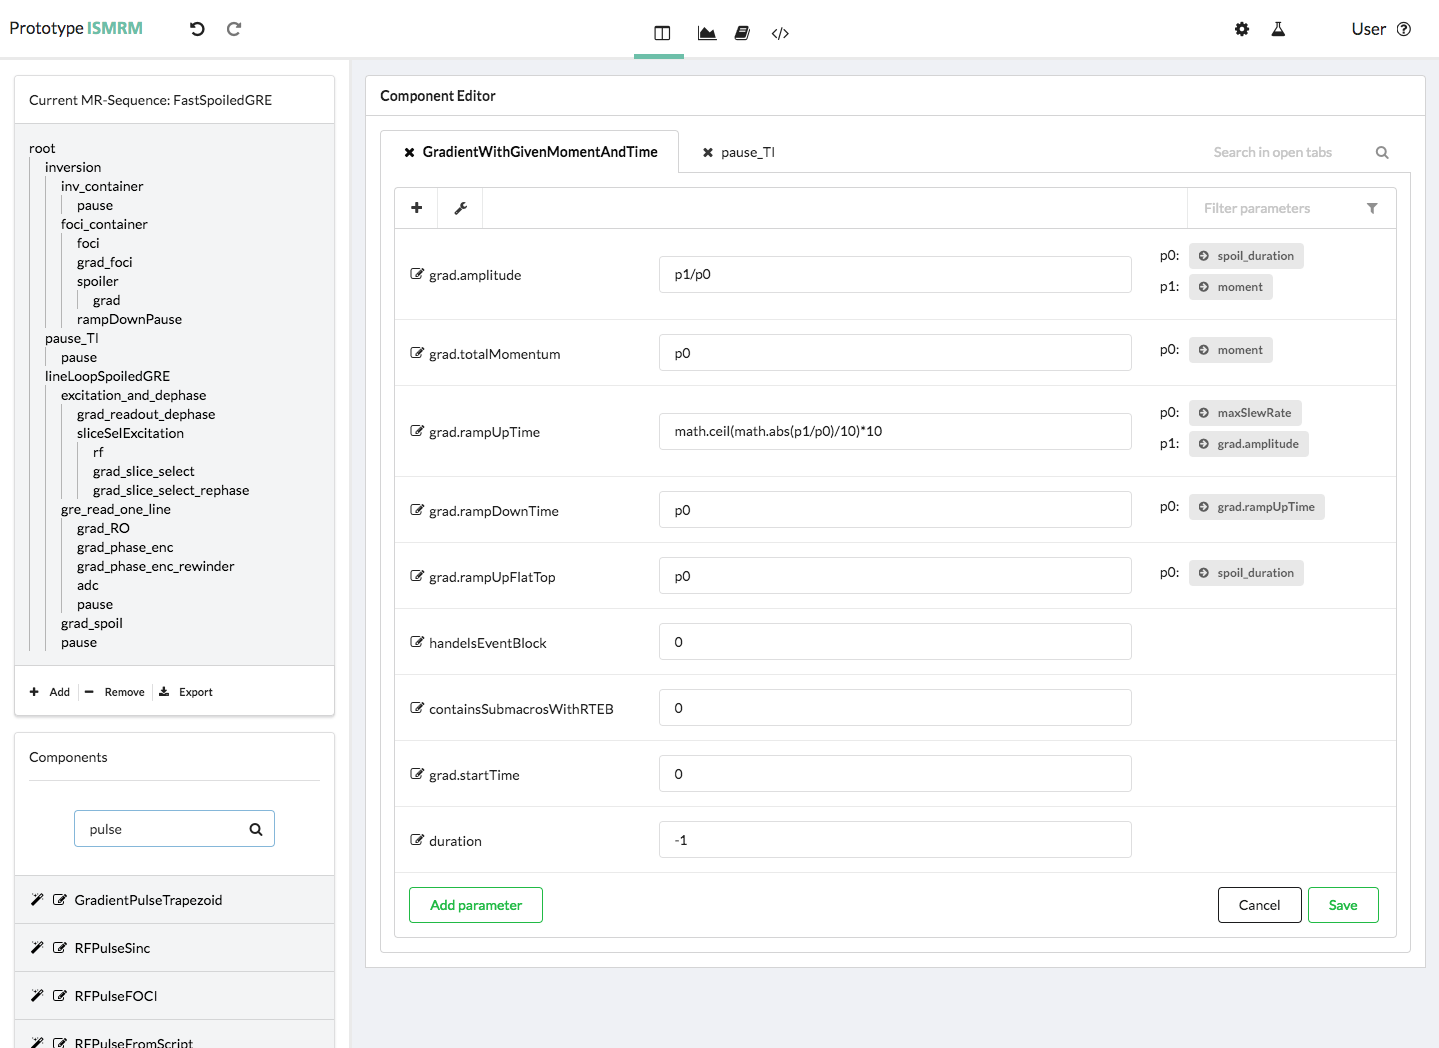Open the chart view icon

click(707, 33)
